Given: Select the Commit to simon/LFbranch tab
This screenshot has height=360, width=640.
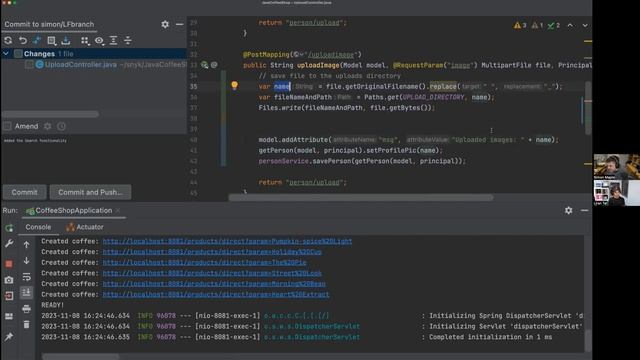Looking at the screenshot, I should point(49,24).
